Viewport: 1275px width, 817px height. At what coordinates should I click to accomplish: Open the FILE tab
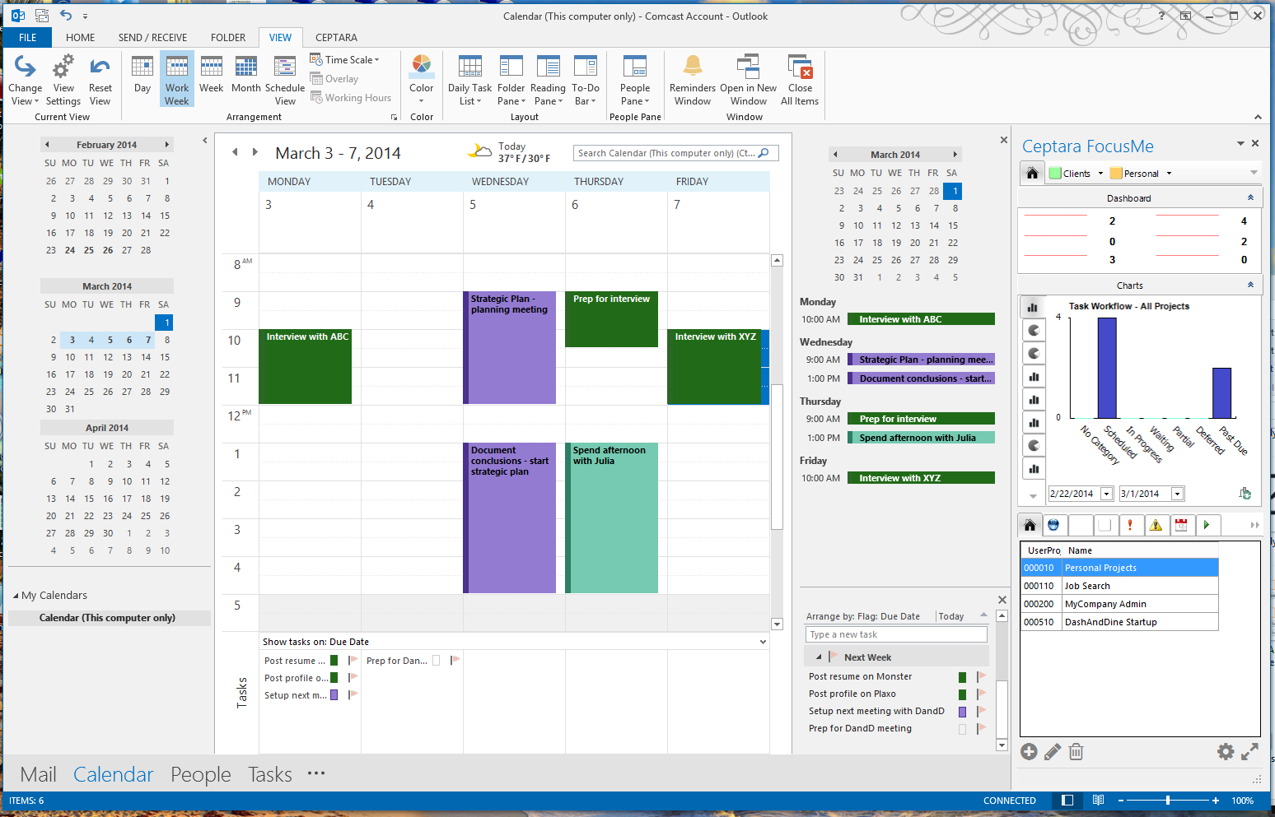coord(27,38)
